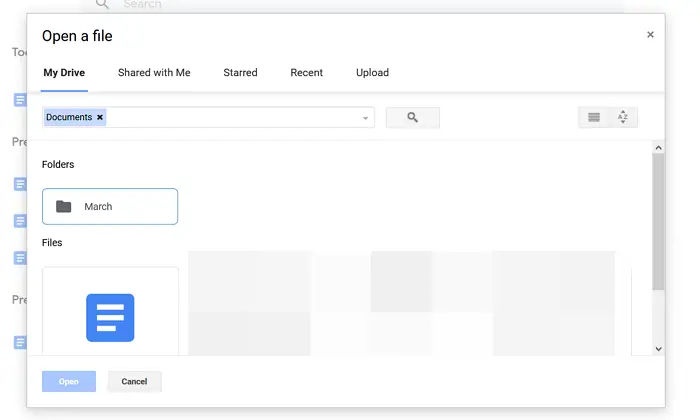Screen dimensions: 700x420
Task: Select the blue Docs file thumbnail
Action: point(110,317)
